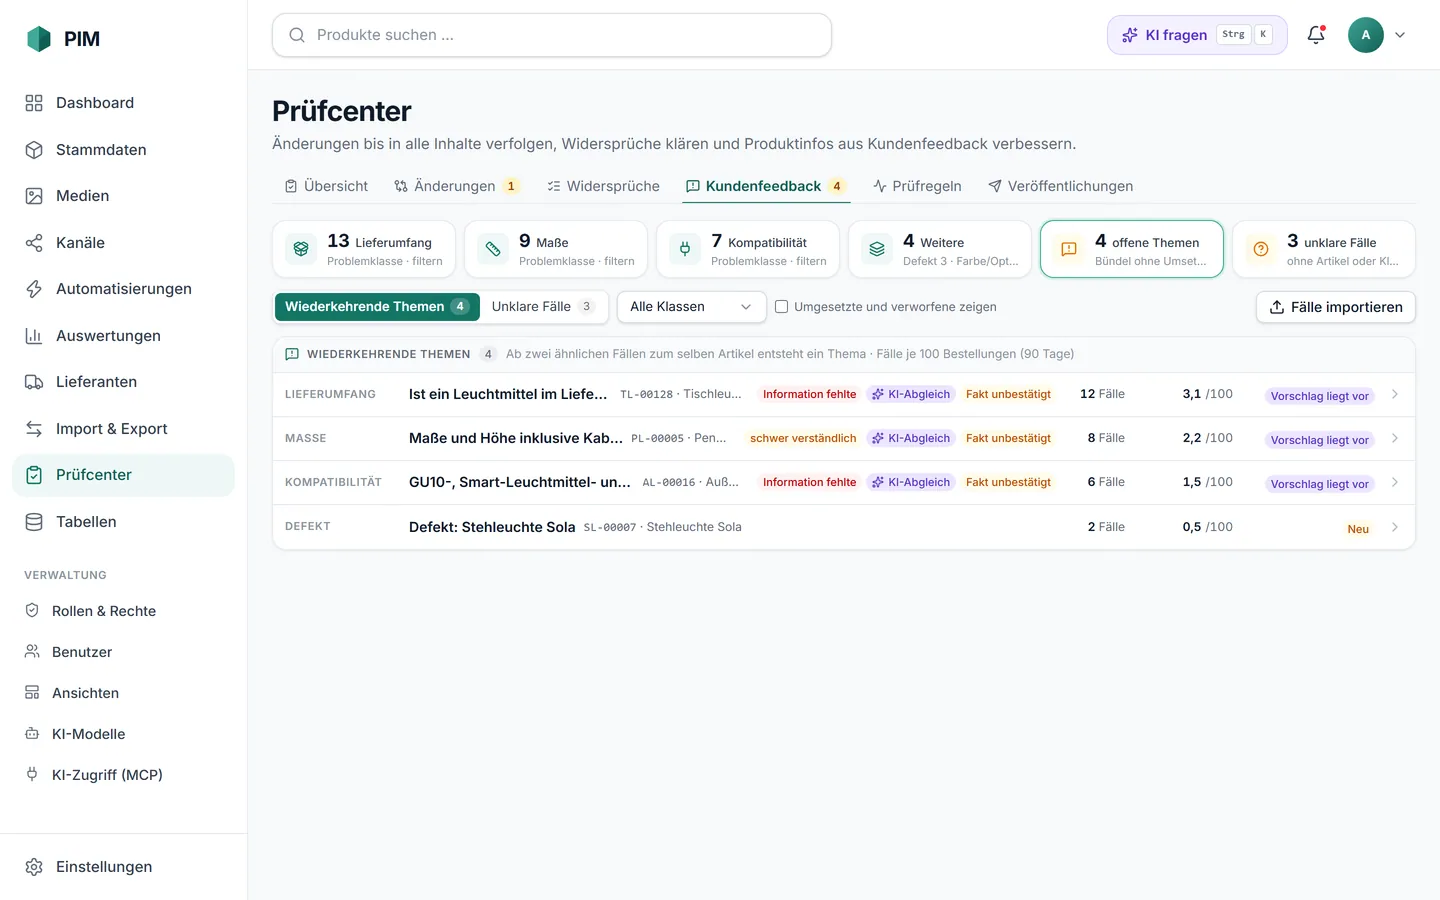
Task: Expand the user account menu chevron
Action: [1400, 35]
